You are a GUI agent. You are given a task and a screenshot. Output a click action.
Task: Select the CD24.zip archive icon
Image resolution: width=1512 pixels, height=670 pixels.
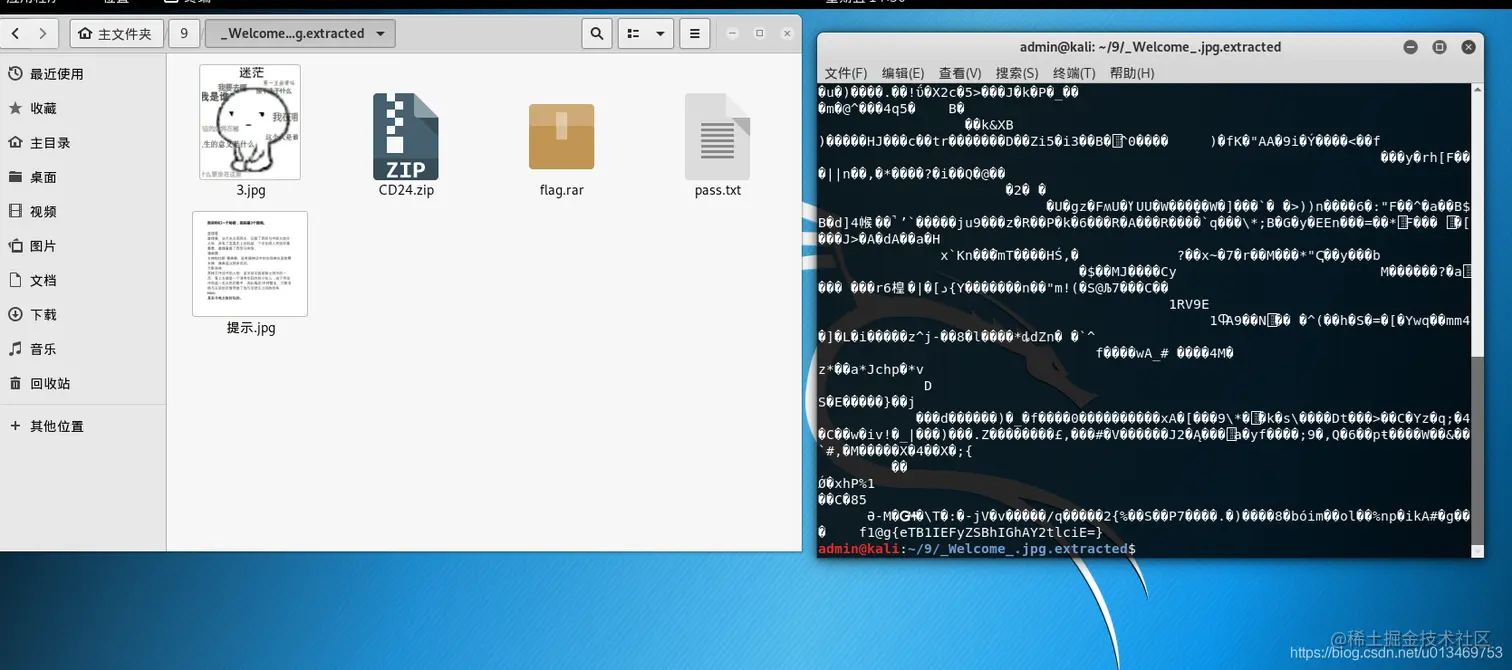coord(406,136)
